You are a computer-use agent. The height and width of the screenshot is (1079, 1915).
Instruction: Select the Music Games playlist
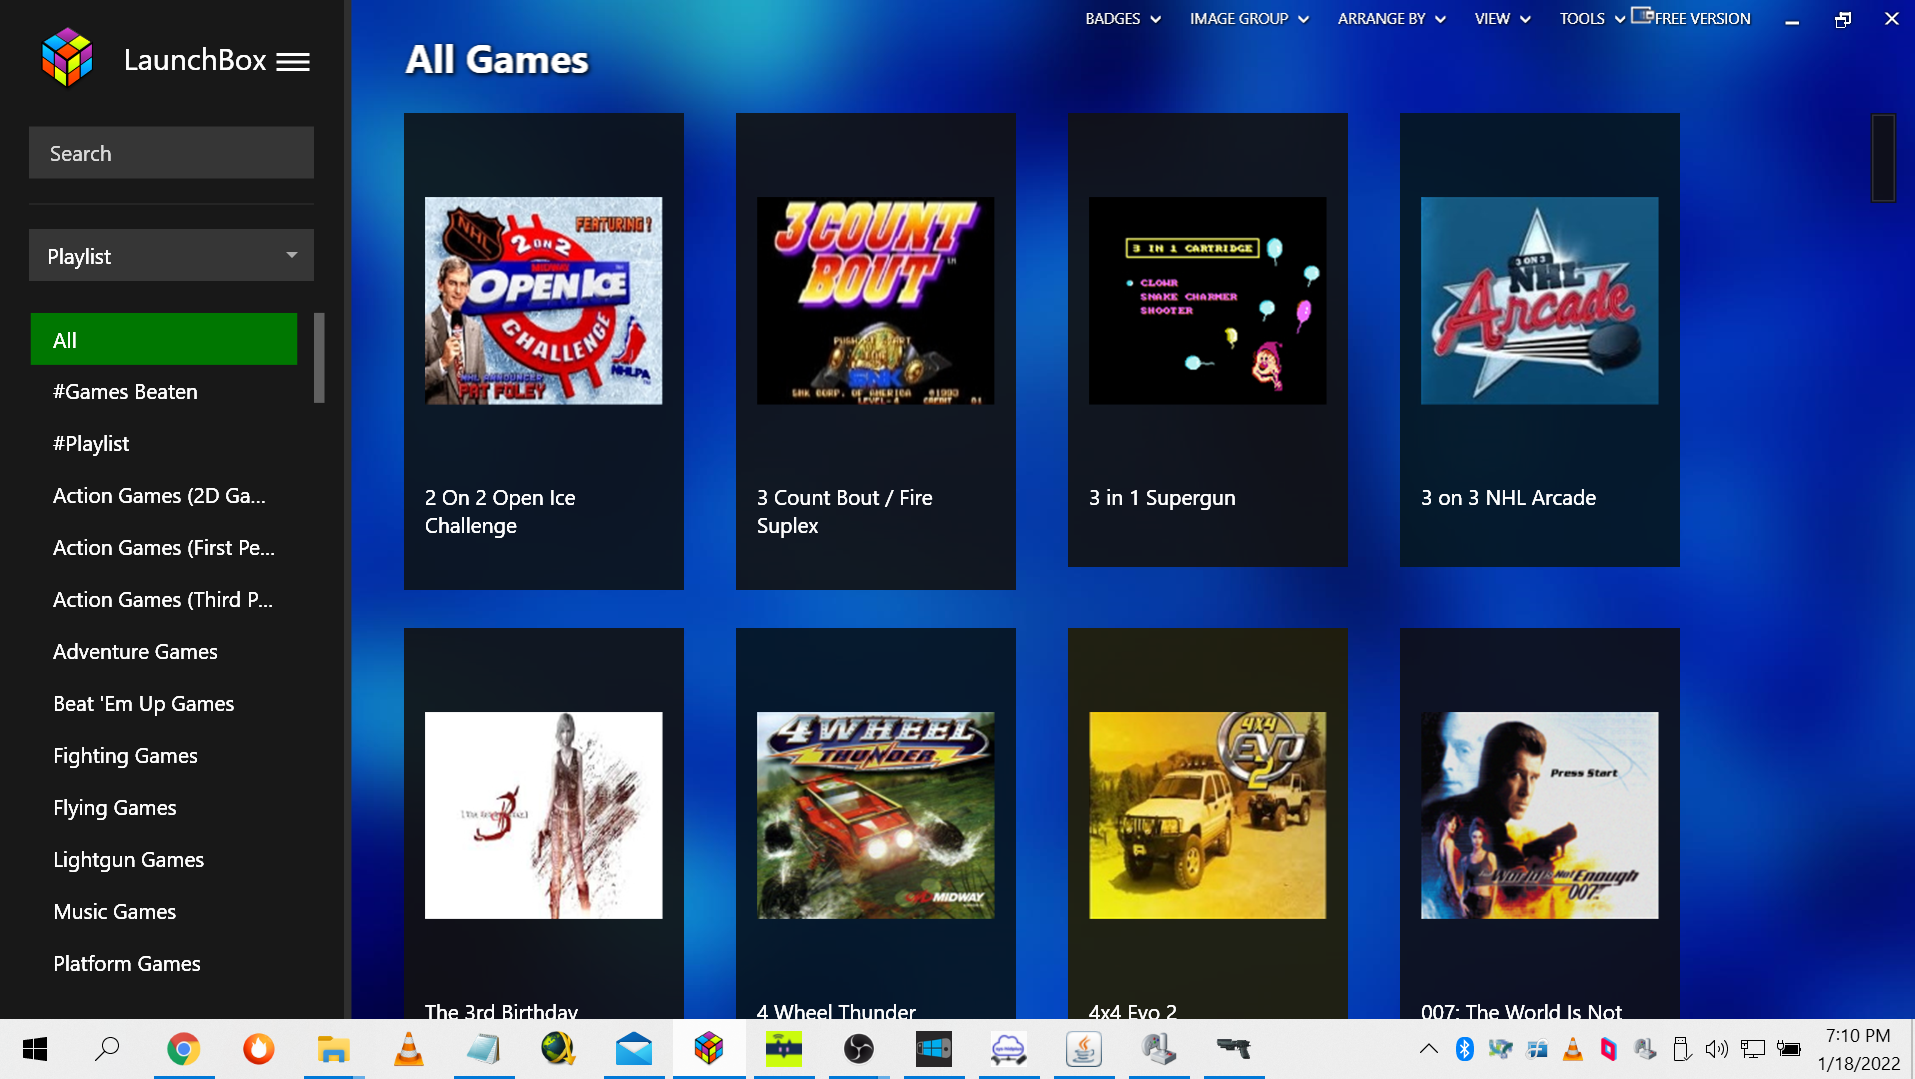coord(115,912)
